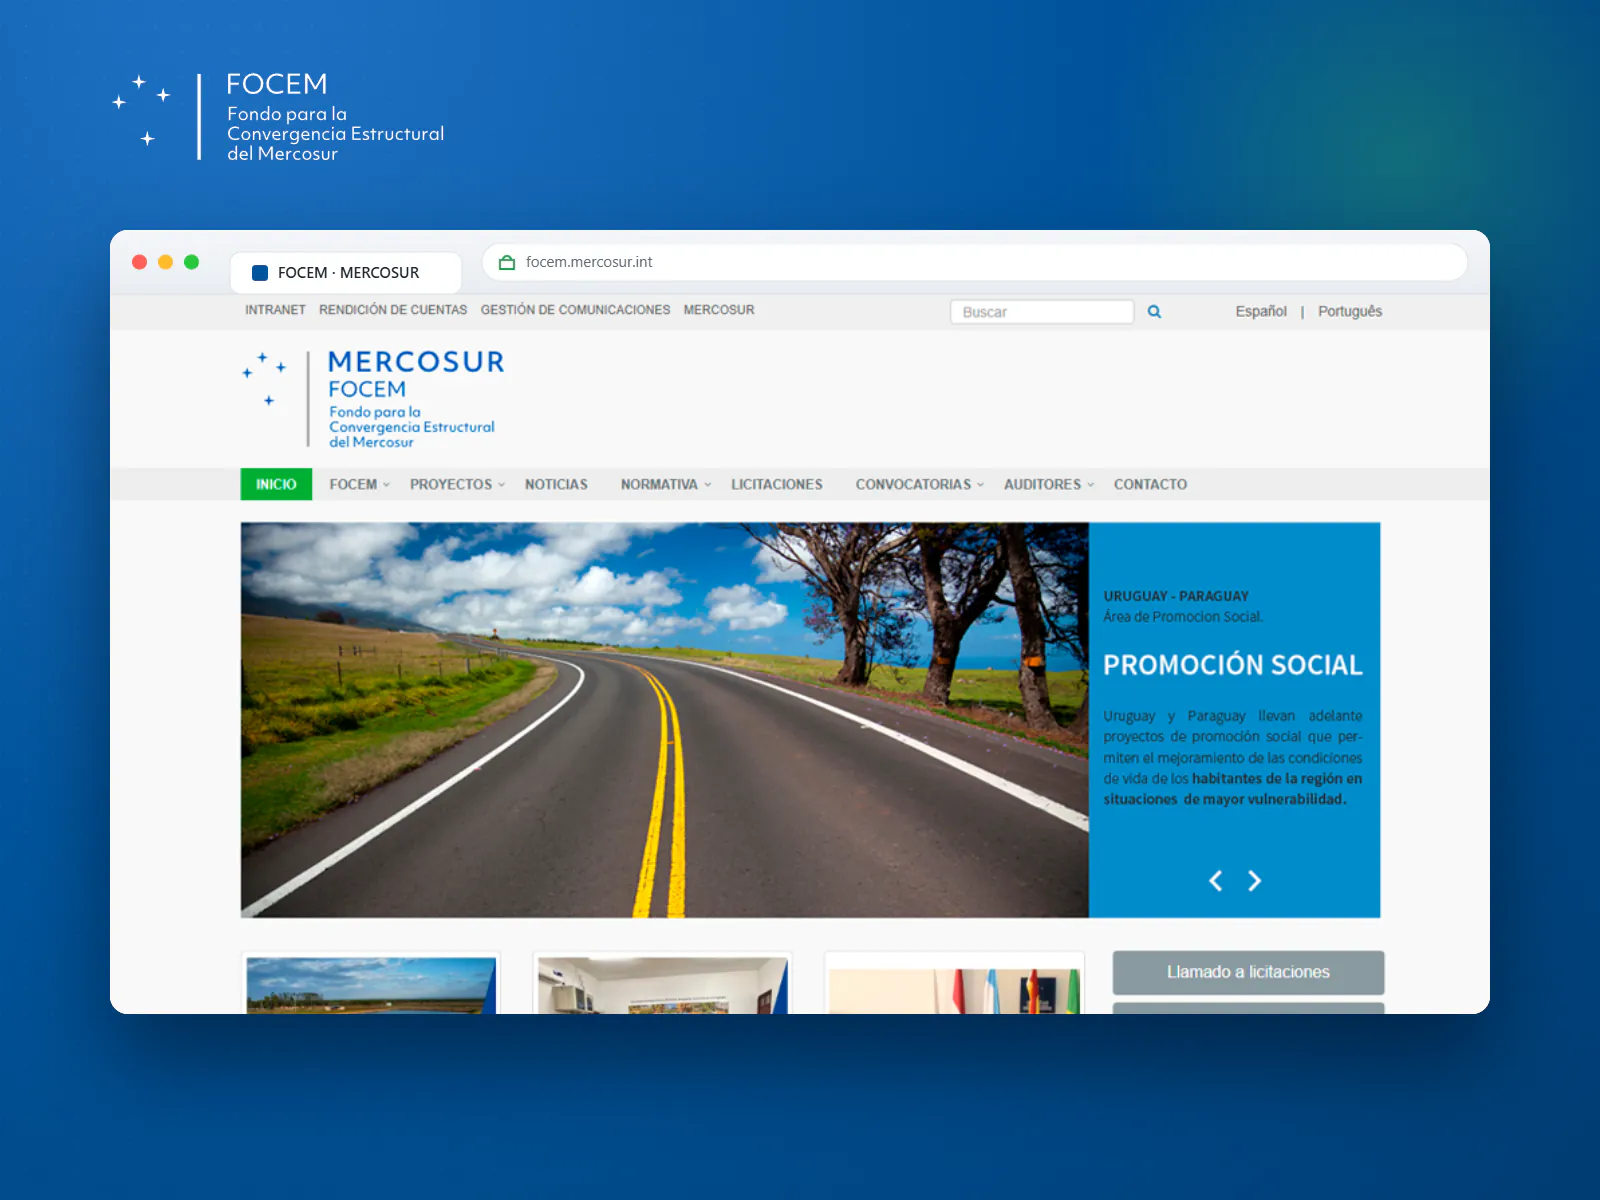Open GESTIÓN DE COMUNICACIONES link
Image resolution: width=1600 pixels, height=1200 pixels.
pos(575,310)
